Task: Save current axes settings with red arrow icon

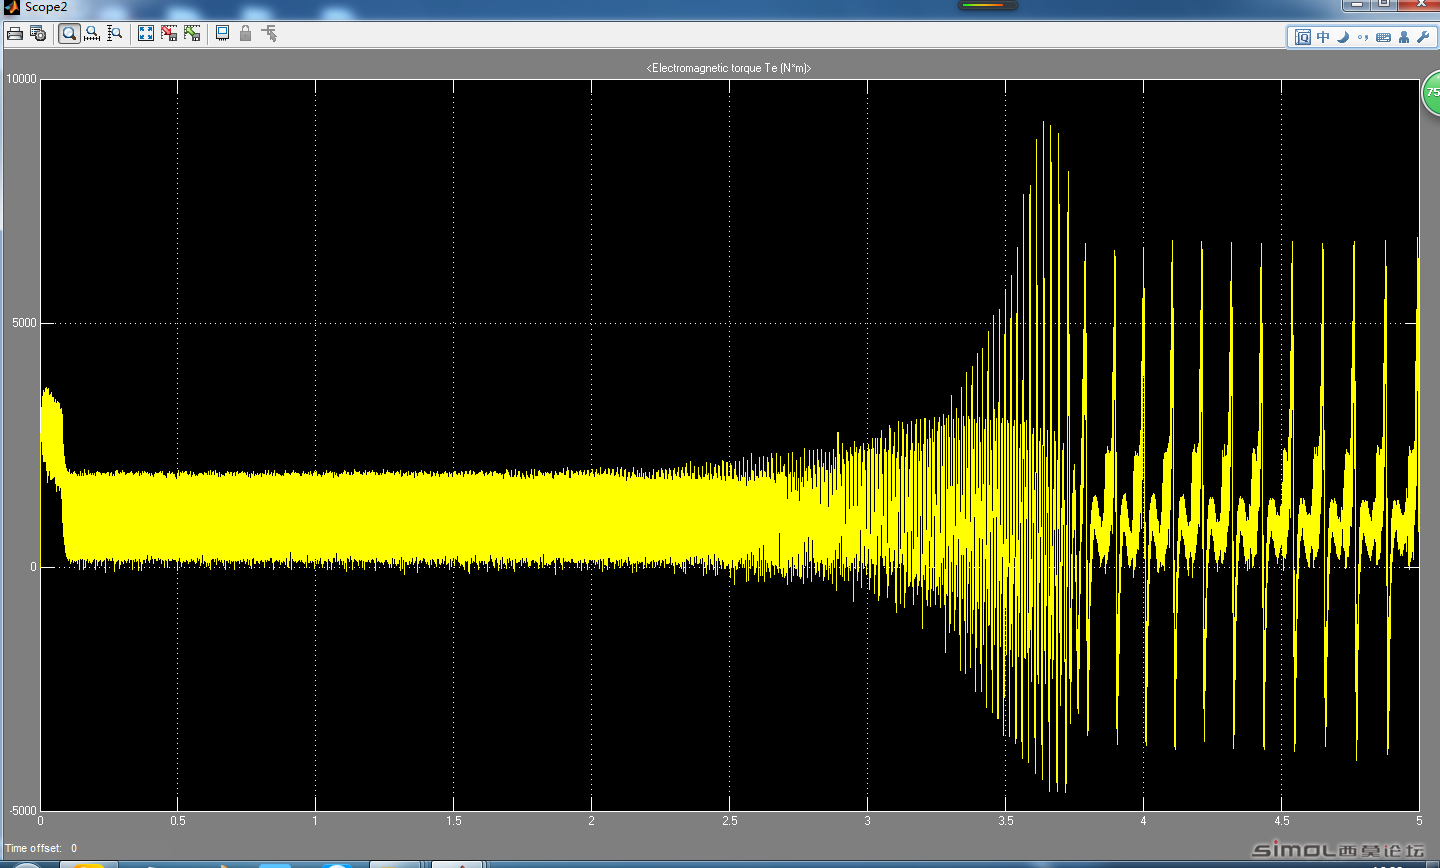Action: coord(169,34)
